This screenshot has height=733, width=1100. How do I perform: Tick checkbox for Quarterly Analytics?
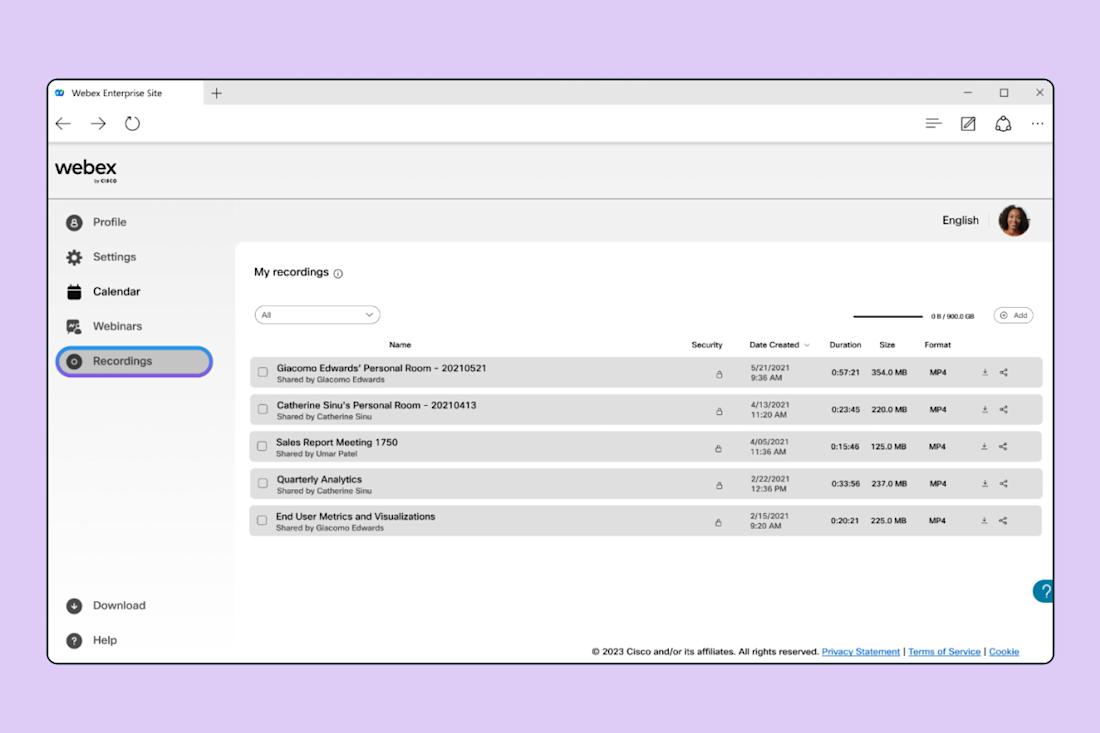[262, 484]
